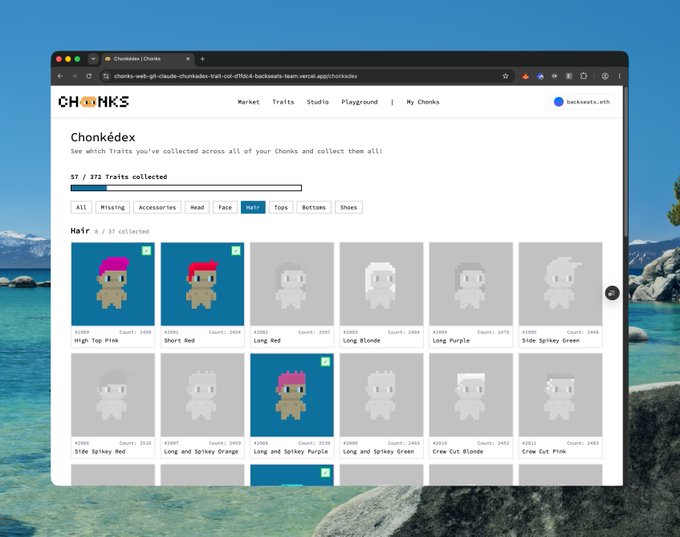Screen dimensions: 680x537
Task: Open the Long Purple trait thumbnail
Action: 471,284
